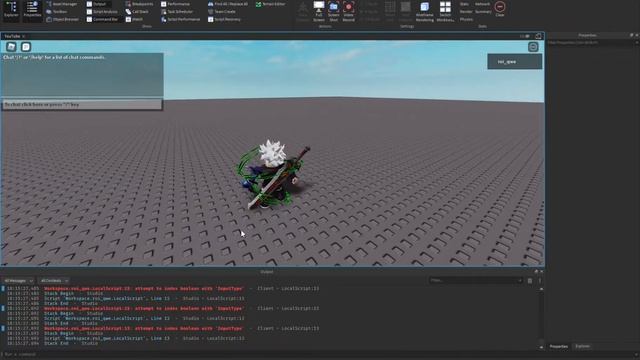Click the chat input bar
640x360 pixels.
(82, 104)
